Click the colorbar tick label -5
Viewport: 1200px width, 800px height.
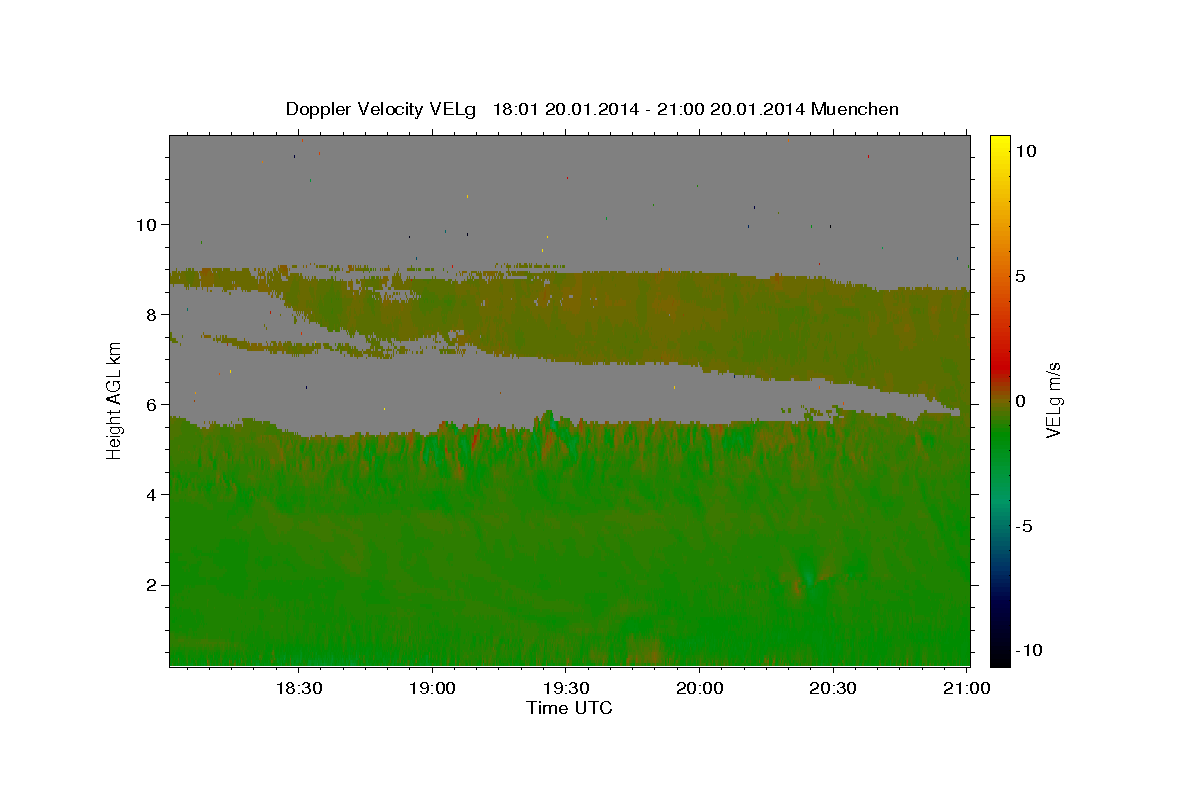click(x=1025, y=526)
